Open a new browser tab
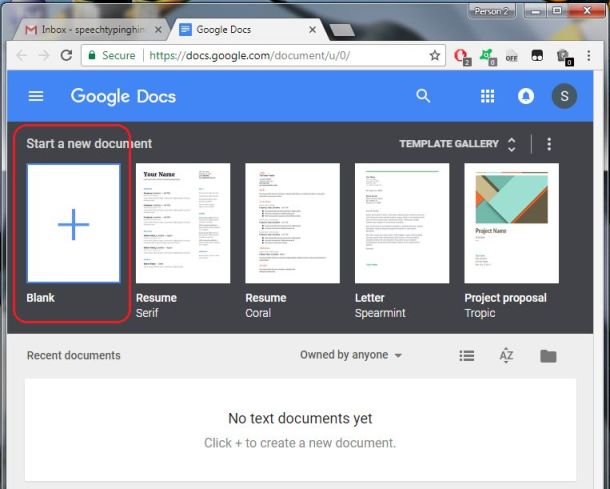This screenshot has width=610, height=489. 342,30
